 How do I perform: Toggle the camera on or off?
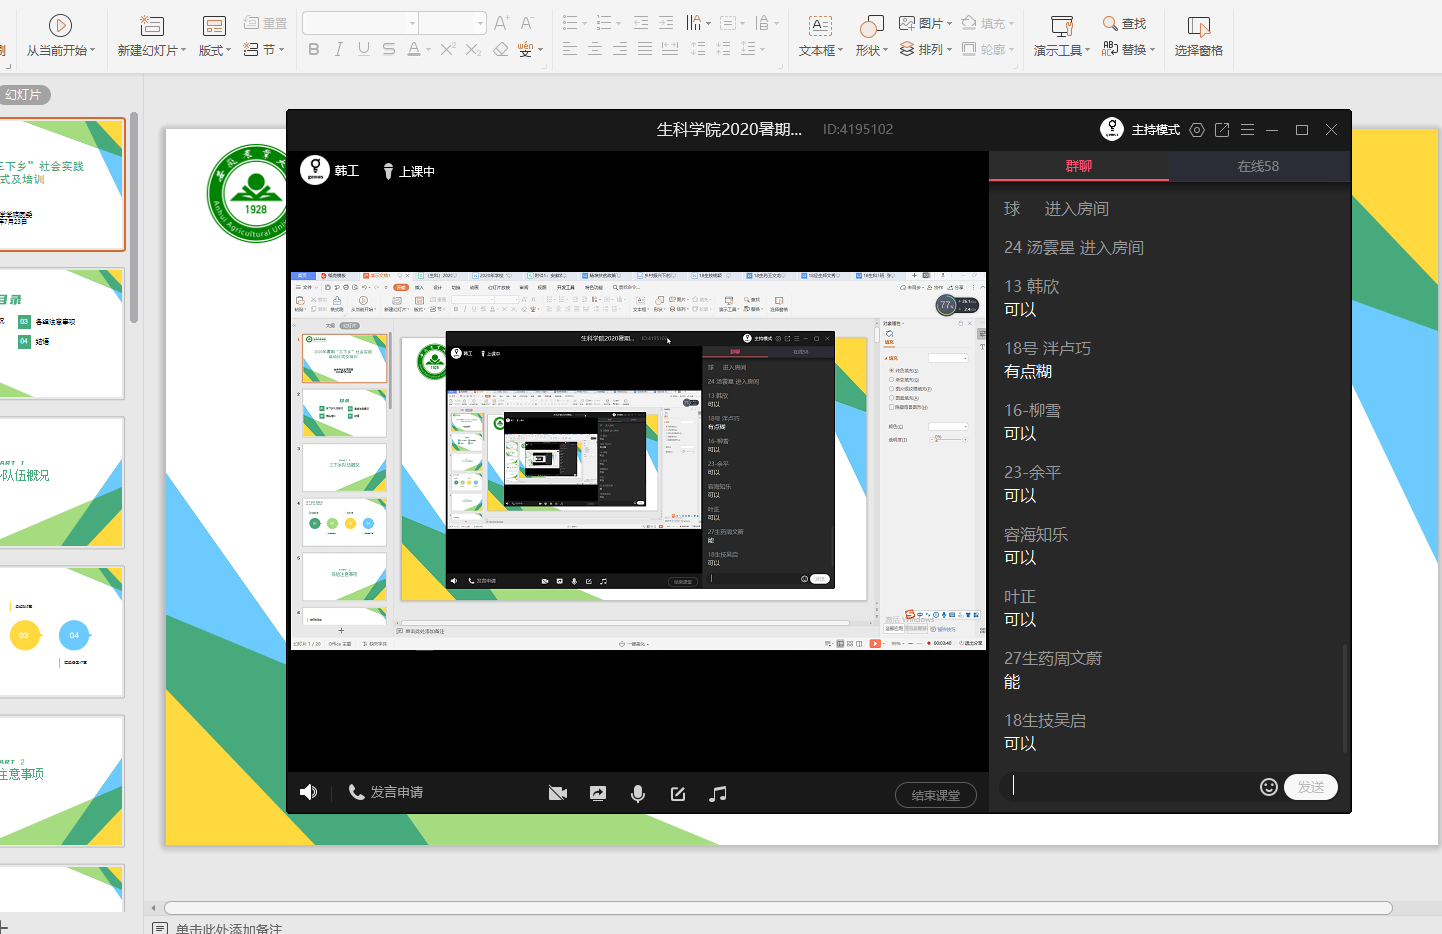point(558,793)
